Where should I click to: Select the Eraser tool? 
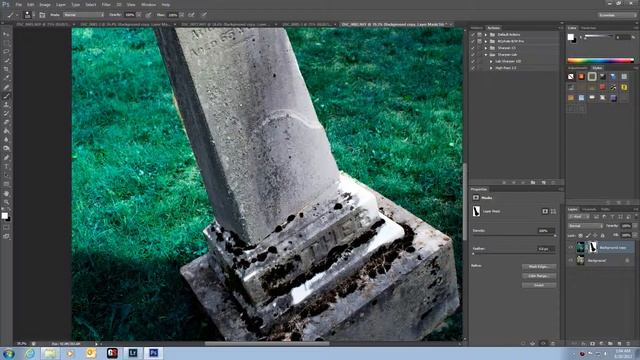tap(6, 122)
